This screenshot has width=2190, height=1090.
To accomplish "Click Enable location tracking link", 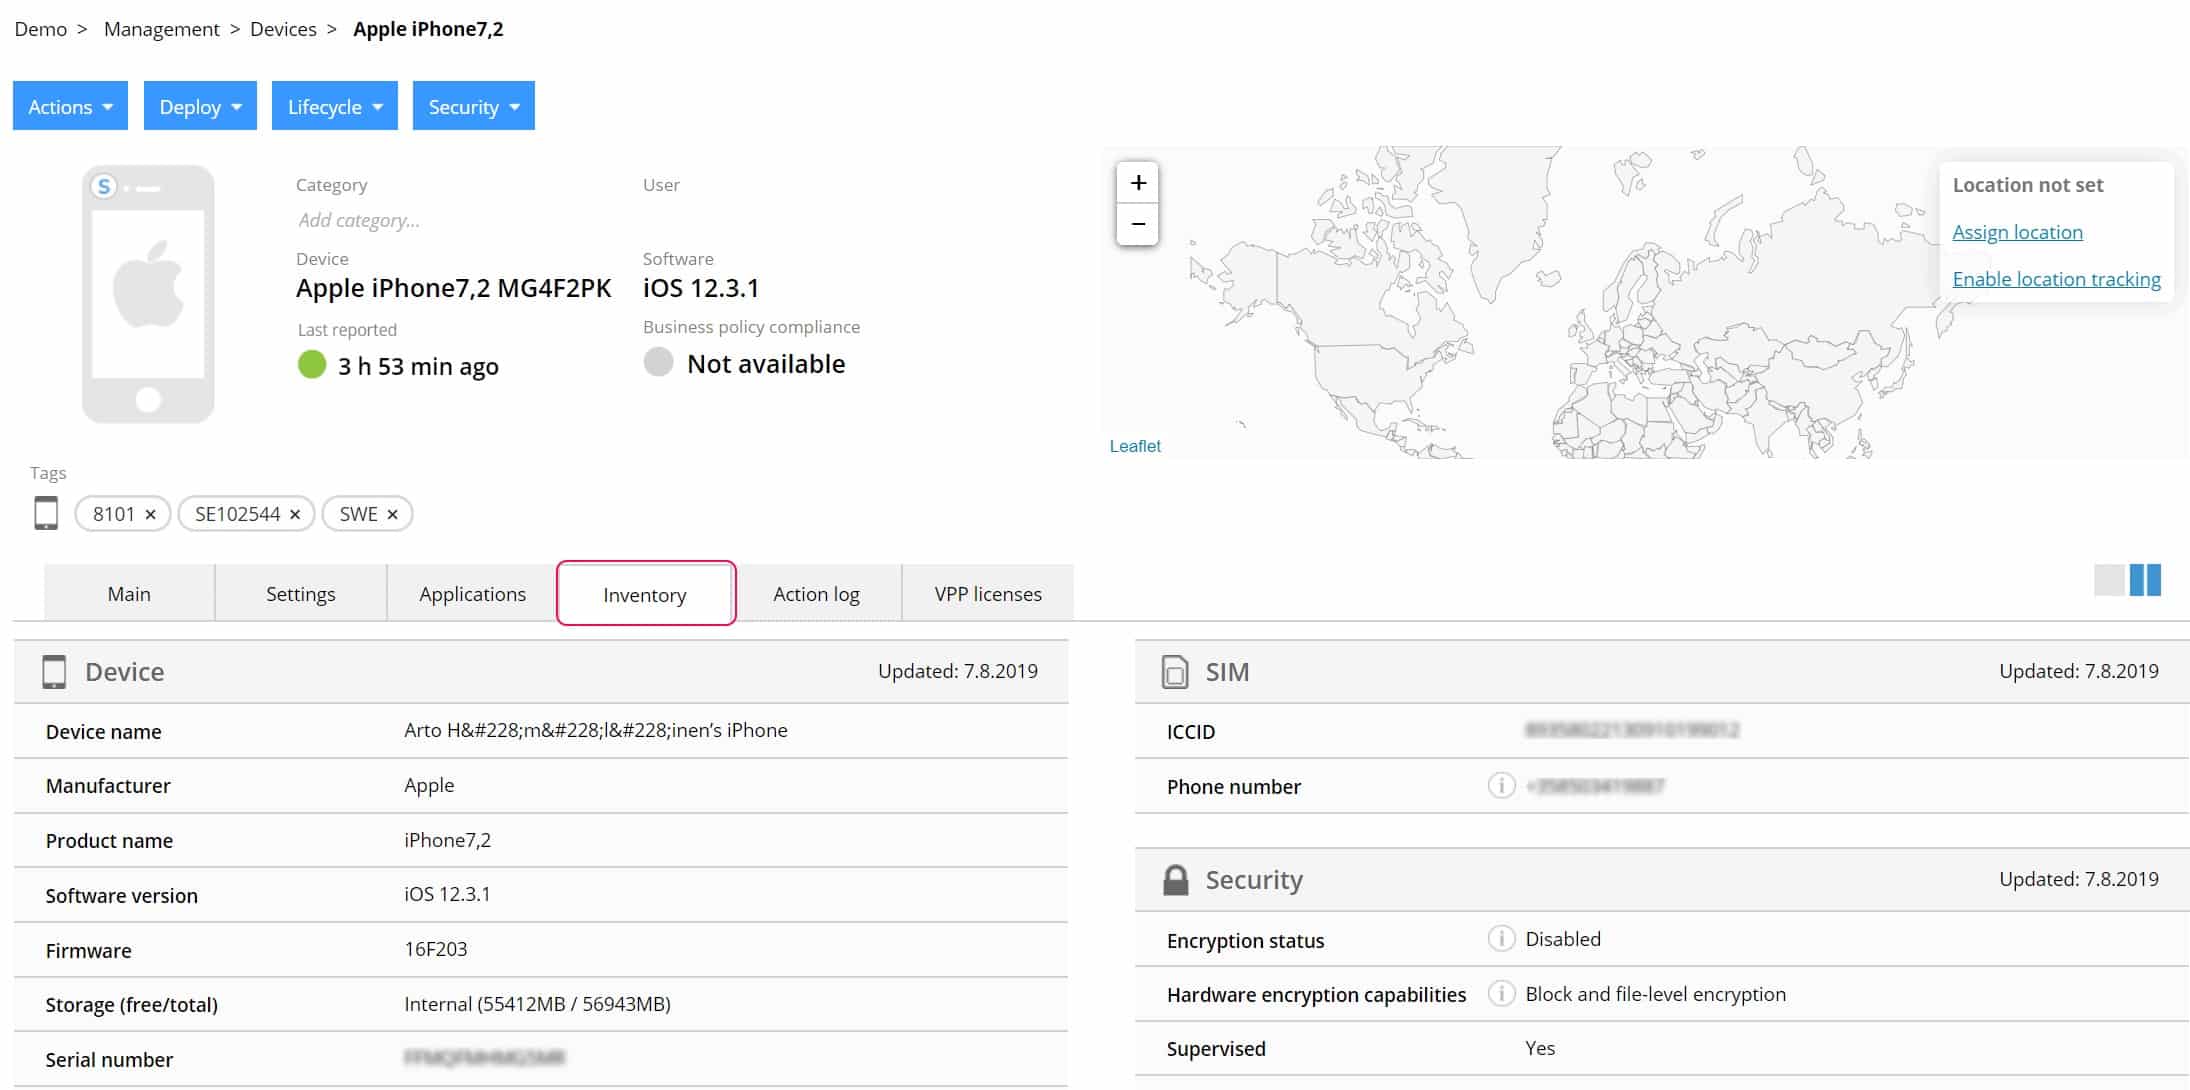I will click(2056, 279).
